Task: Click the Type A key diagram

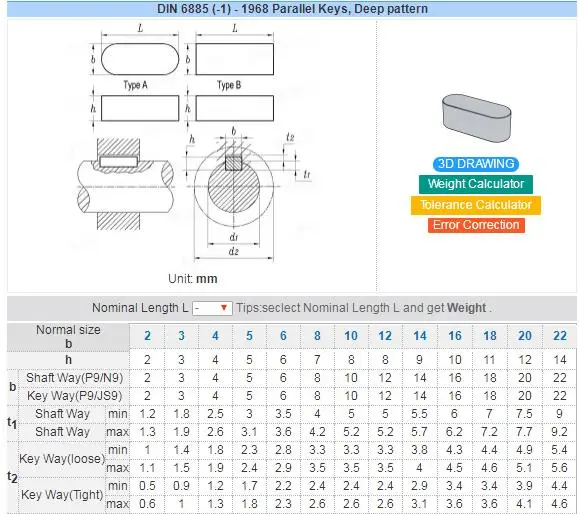Action: coord(140,59)
